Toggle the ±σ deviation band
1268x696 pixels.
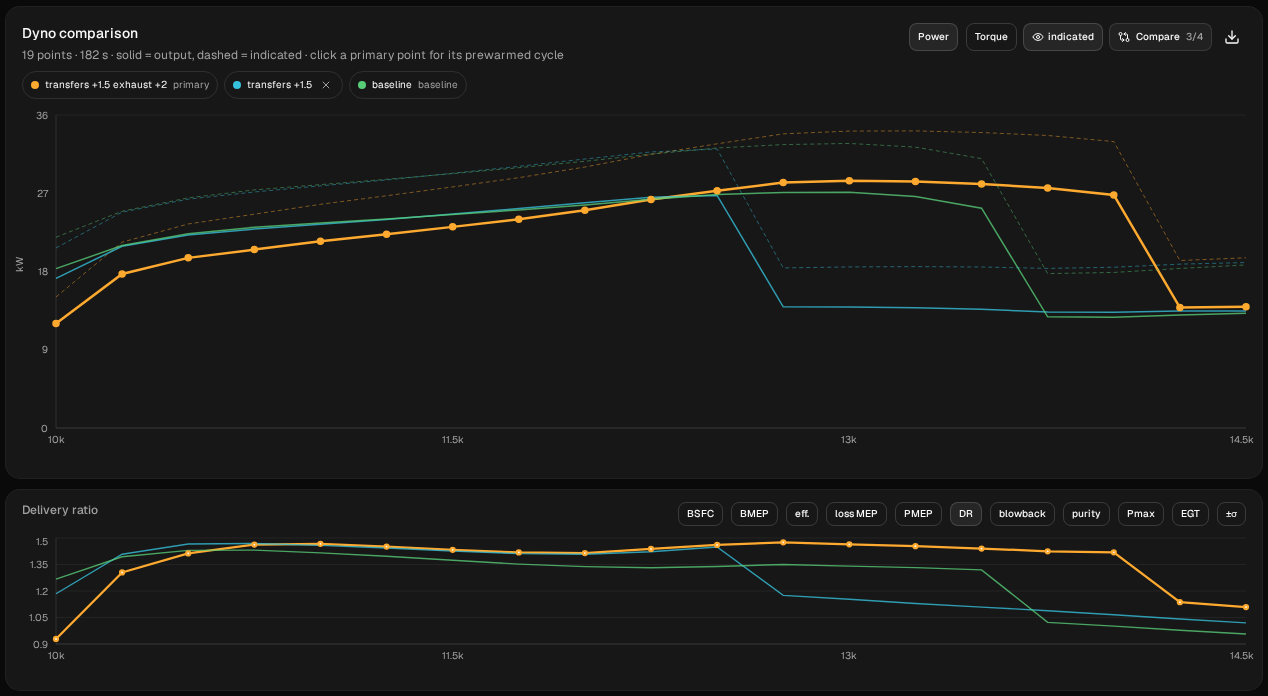[1232, 514]
